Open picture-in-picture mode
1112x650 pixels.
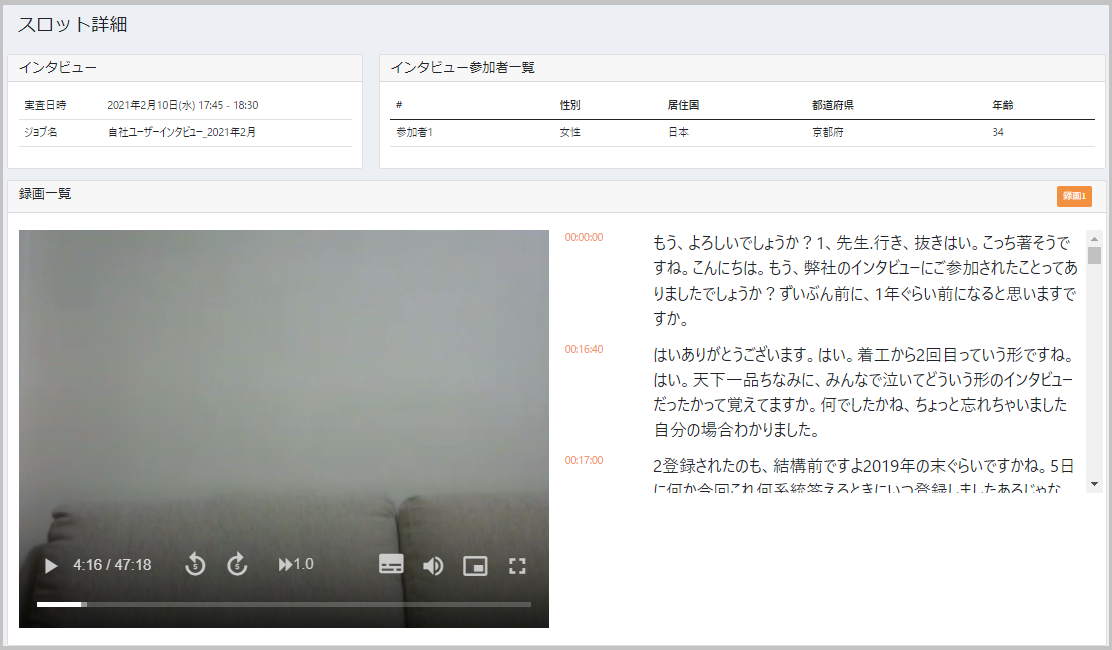(474, 565)
